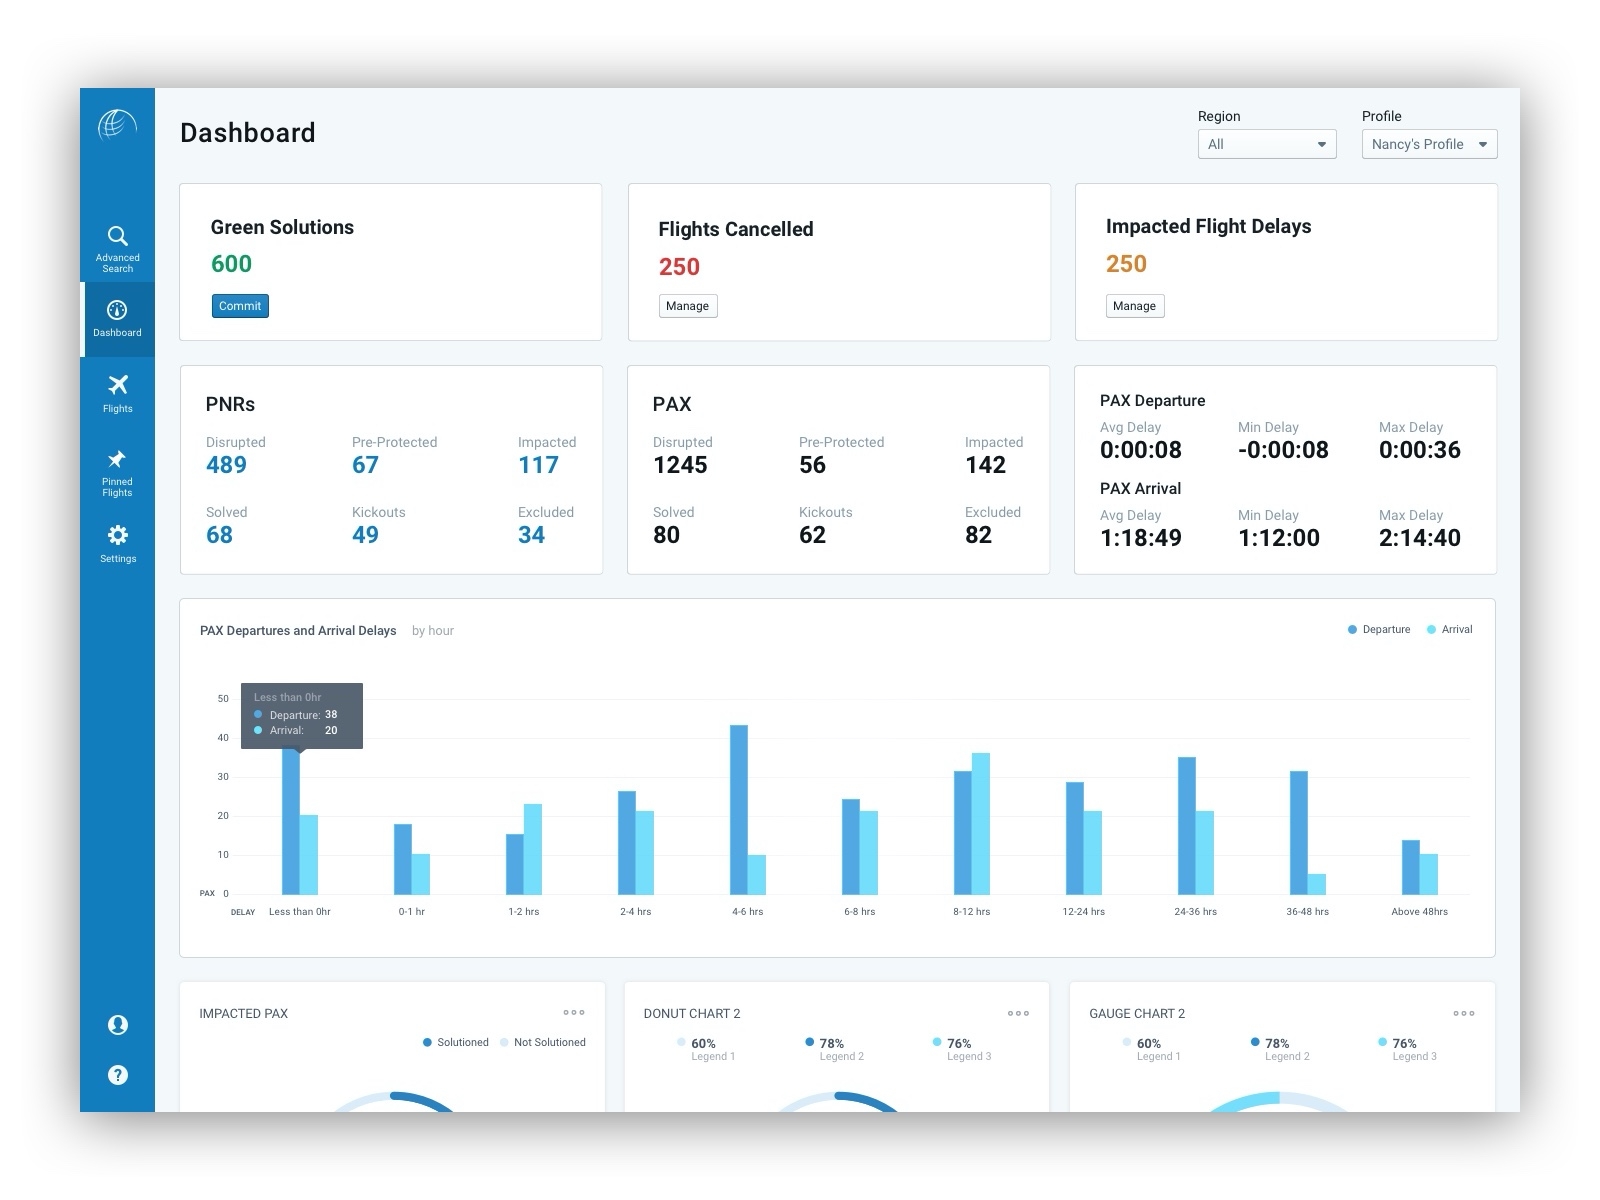This screenshot has width=1600, height=1200.
Task: Open the Region dropdown
Action: pos(1266,144)
